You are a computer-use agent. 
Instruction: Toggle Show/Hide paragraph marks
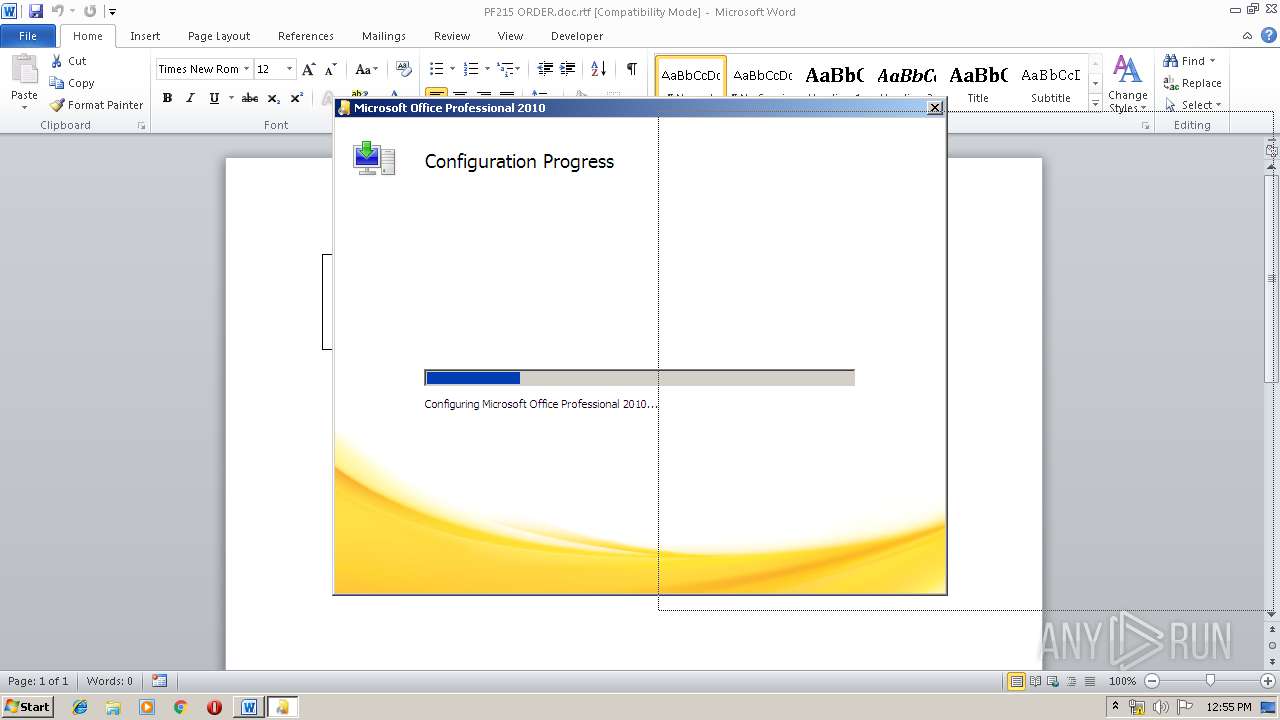pos(632,69)
